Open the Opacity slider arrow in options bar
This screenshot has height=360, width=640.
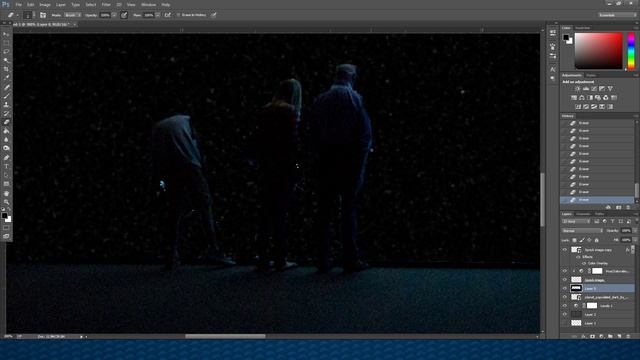114,15
